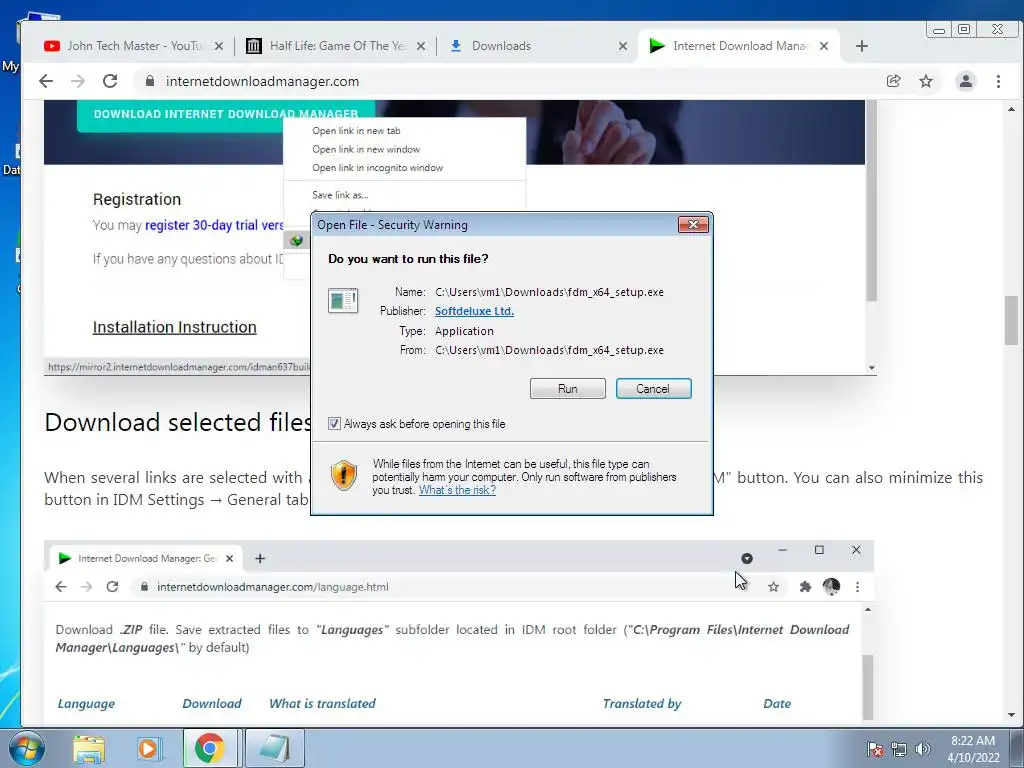Click the file icon in security dialog
Screen dimensions: 1024x768
(x=343, y=301)
